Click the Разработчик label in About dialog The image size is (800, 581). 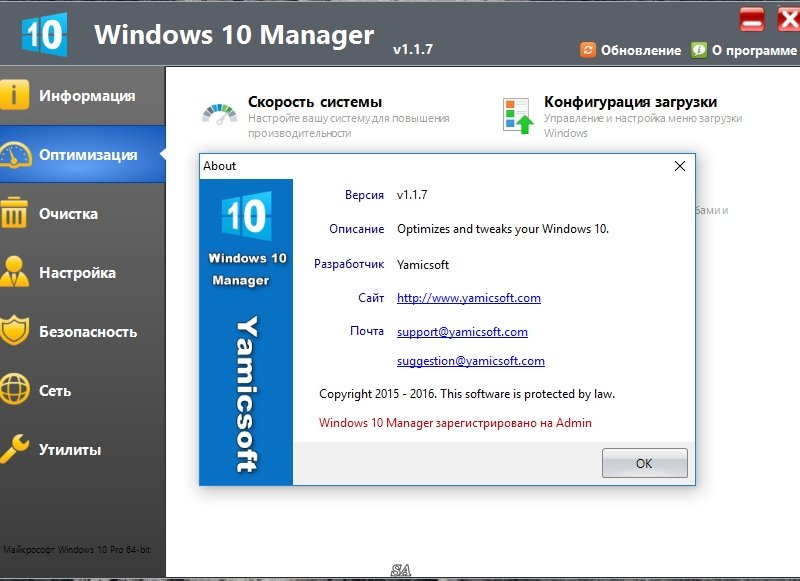click(349, 264)
